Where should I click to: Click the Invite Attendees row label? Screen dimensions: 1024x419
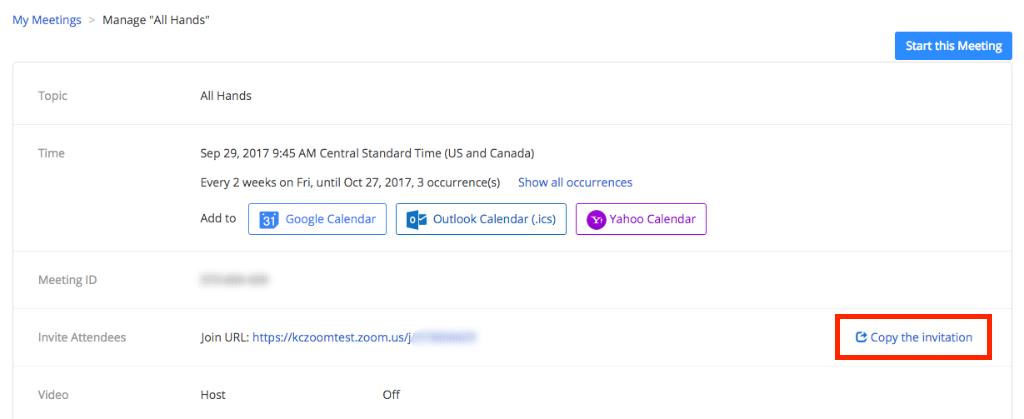click(82, 338)
